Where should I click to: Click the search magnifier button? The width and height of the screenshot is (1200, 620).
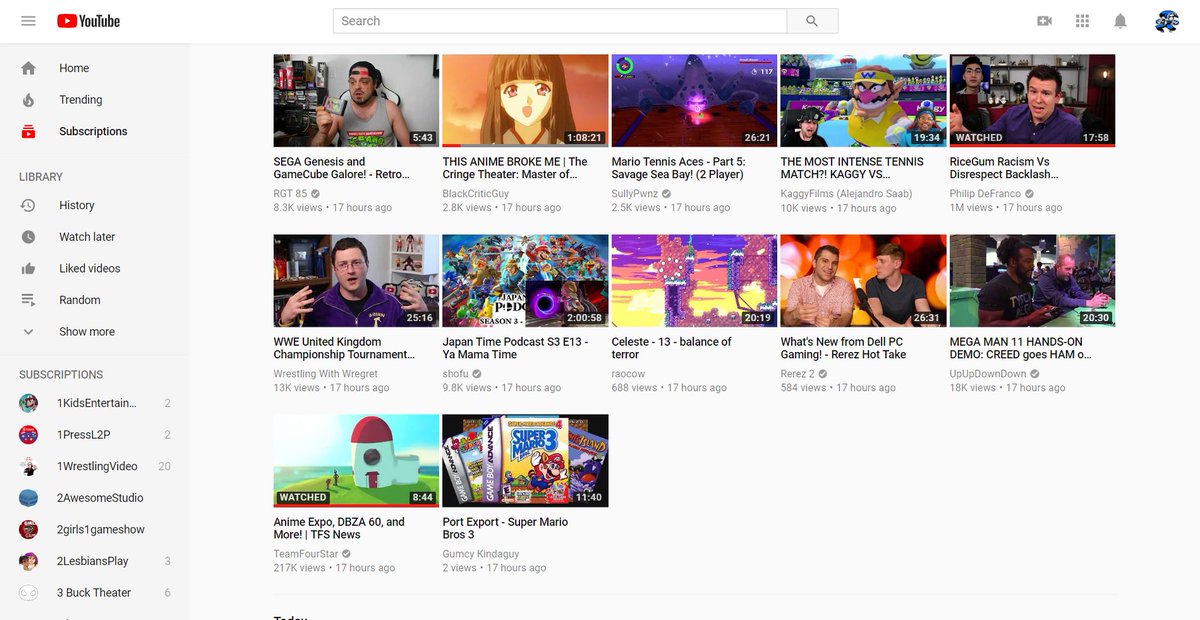pos(812,21)
